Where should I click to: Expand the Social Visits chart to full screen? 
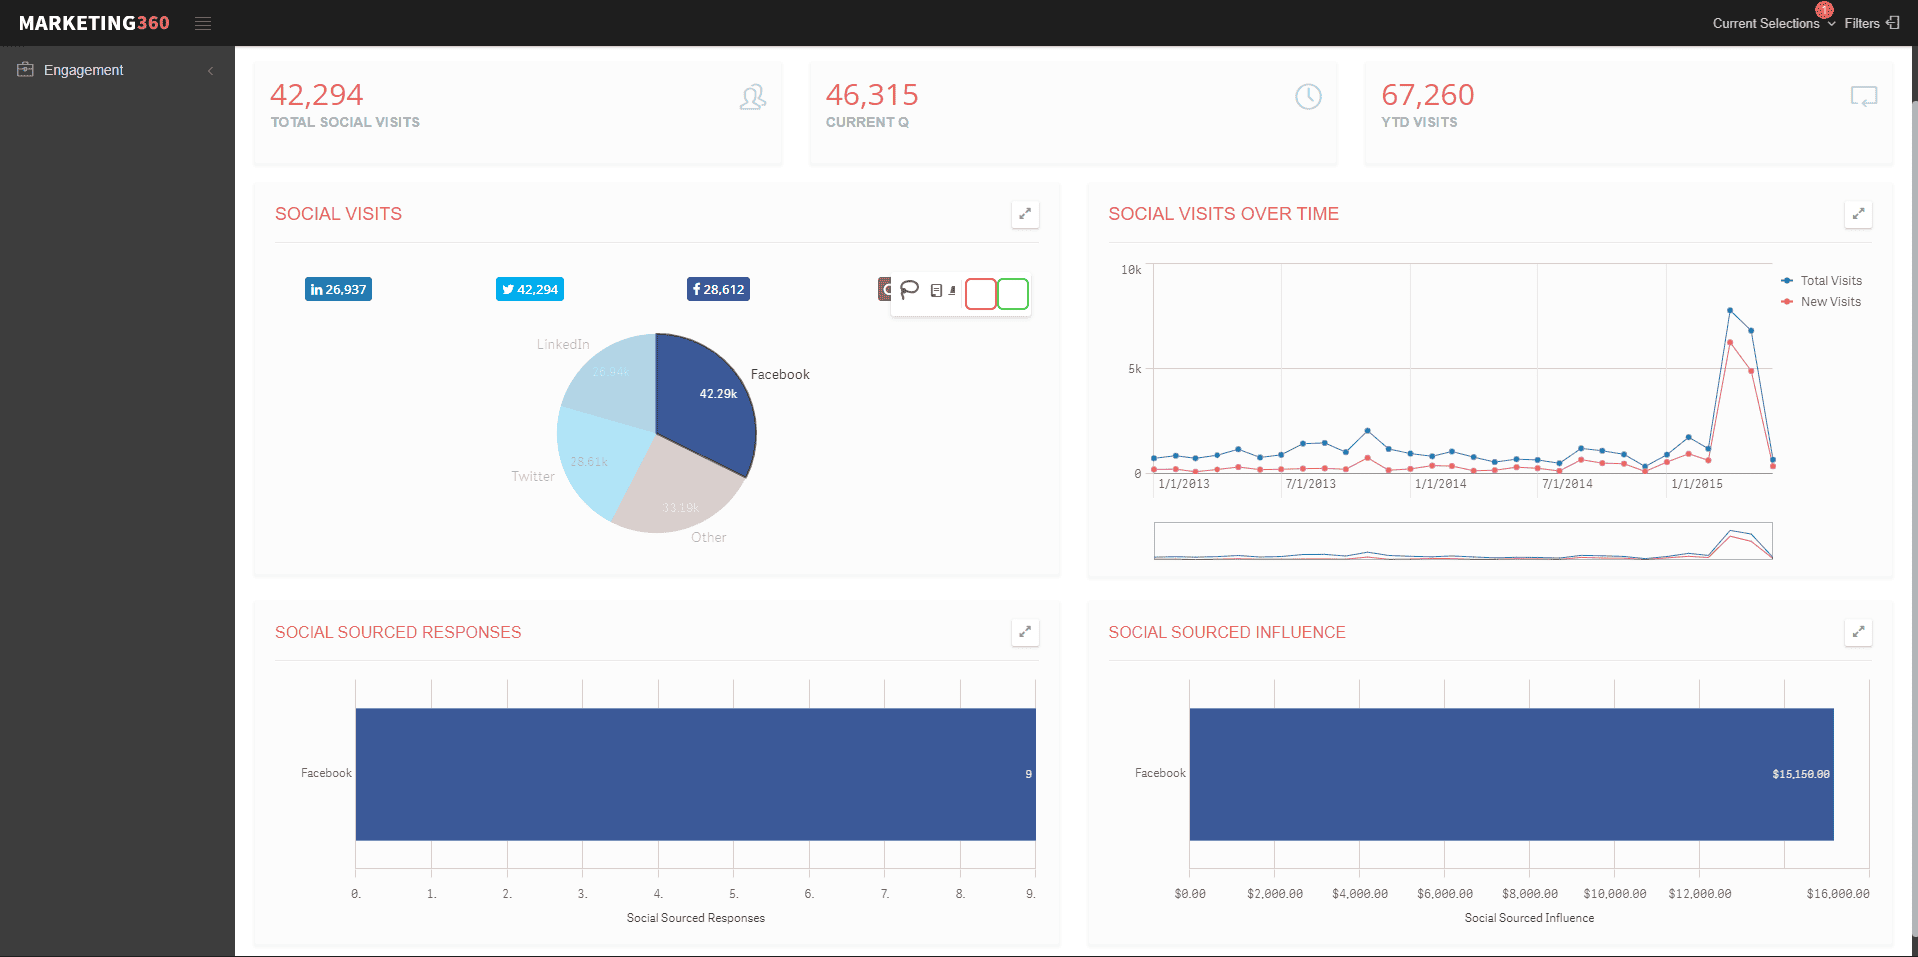click(x=1025, y=214)
